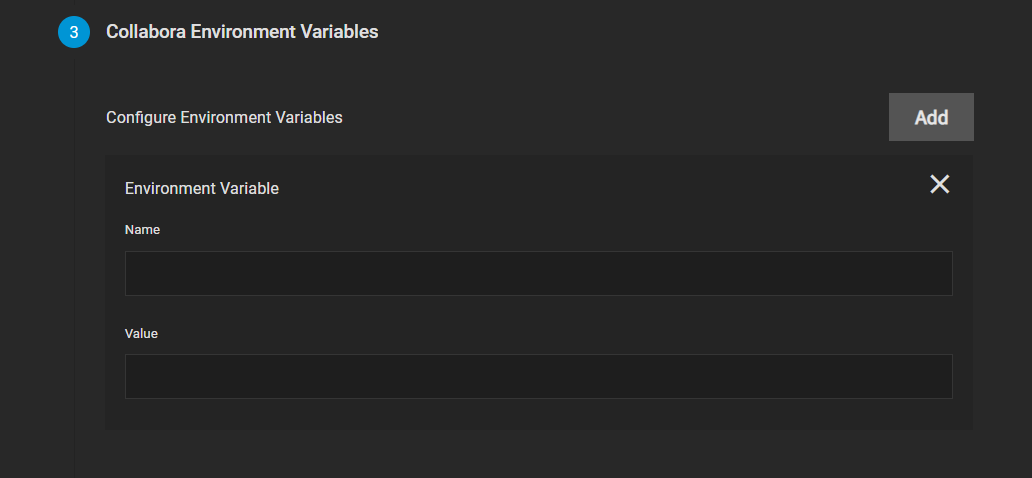Image resolution: width=1032 pixels, height=478 pixels.
Task: Remove the Environment Variable entry with X
Action: [x=939, y=184]
